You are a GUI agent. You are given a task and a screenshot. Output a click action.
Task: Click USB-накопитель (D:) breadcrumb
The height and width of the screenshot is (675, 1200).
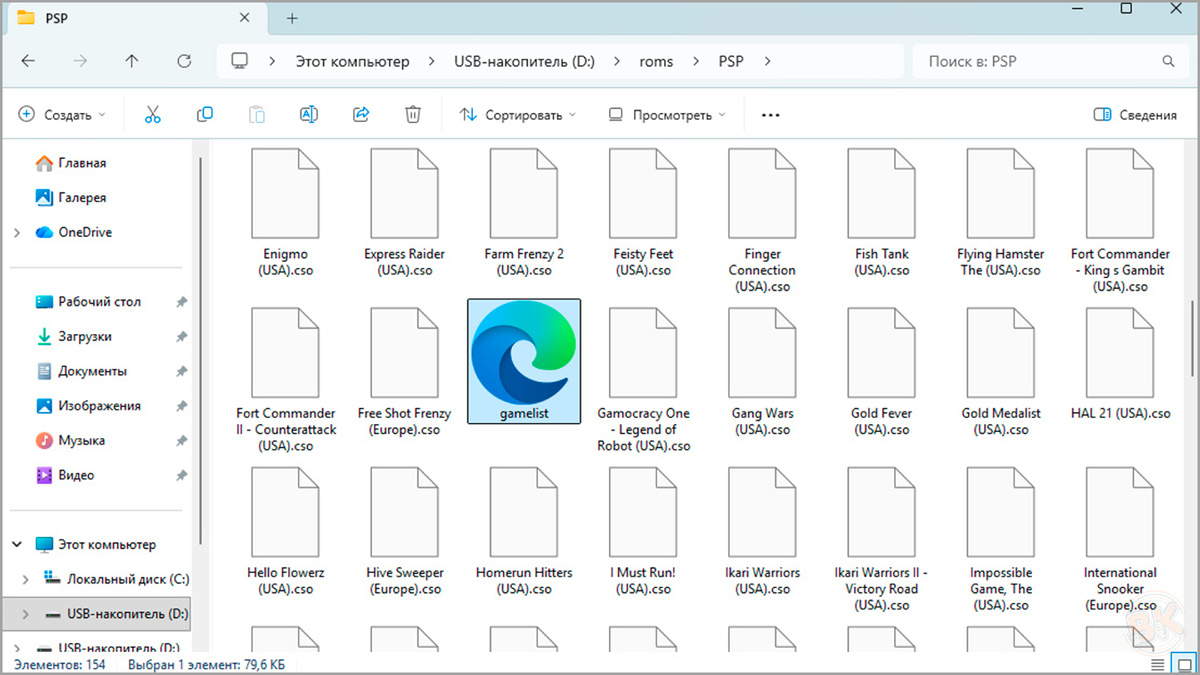click(x=524, y=61)
